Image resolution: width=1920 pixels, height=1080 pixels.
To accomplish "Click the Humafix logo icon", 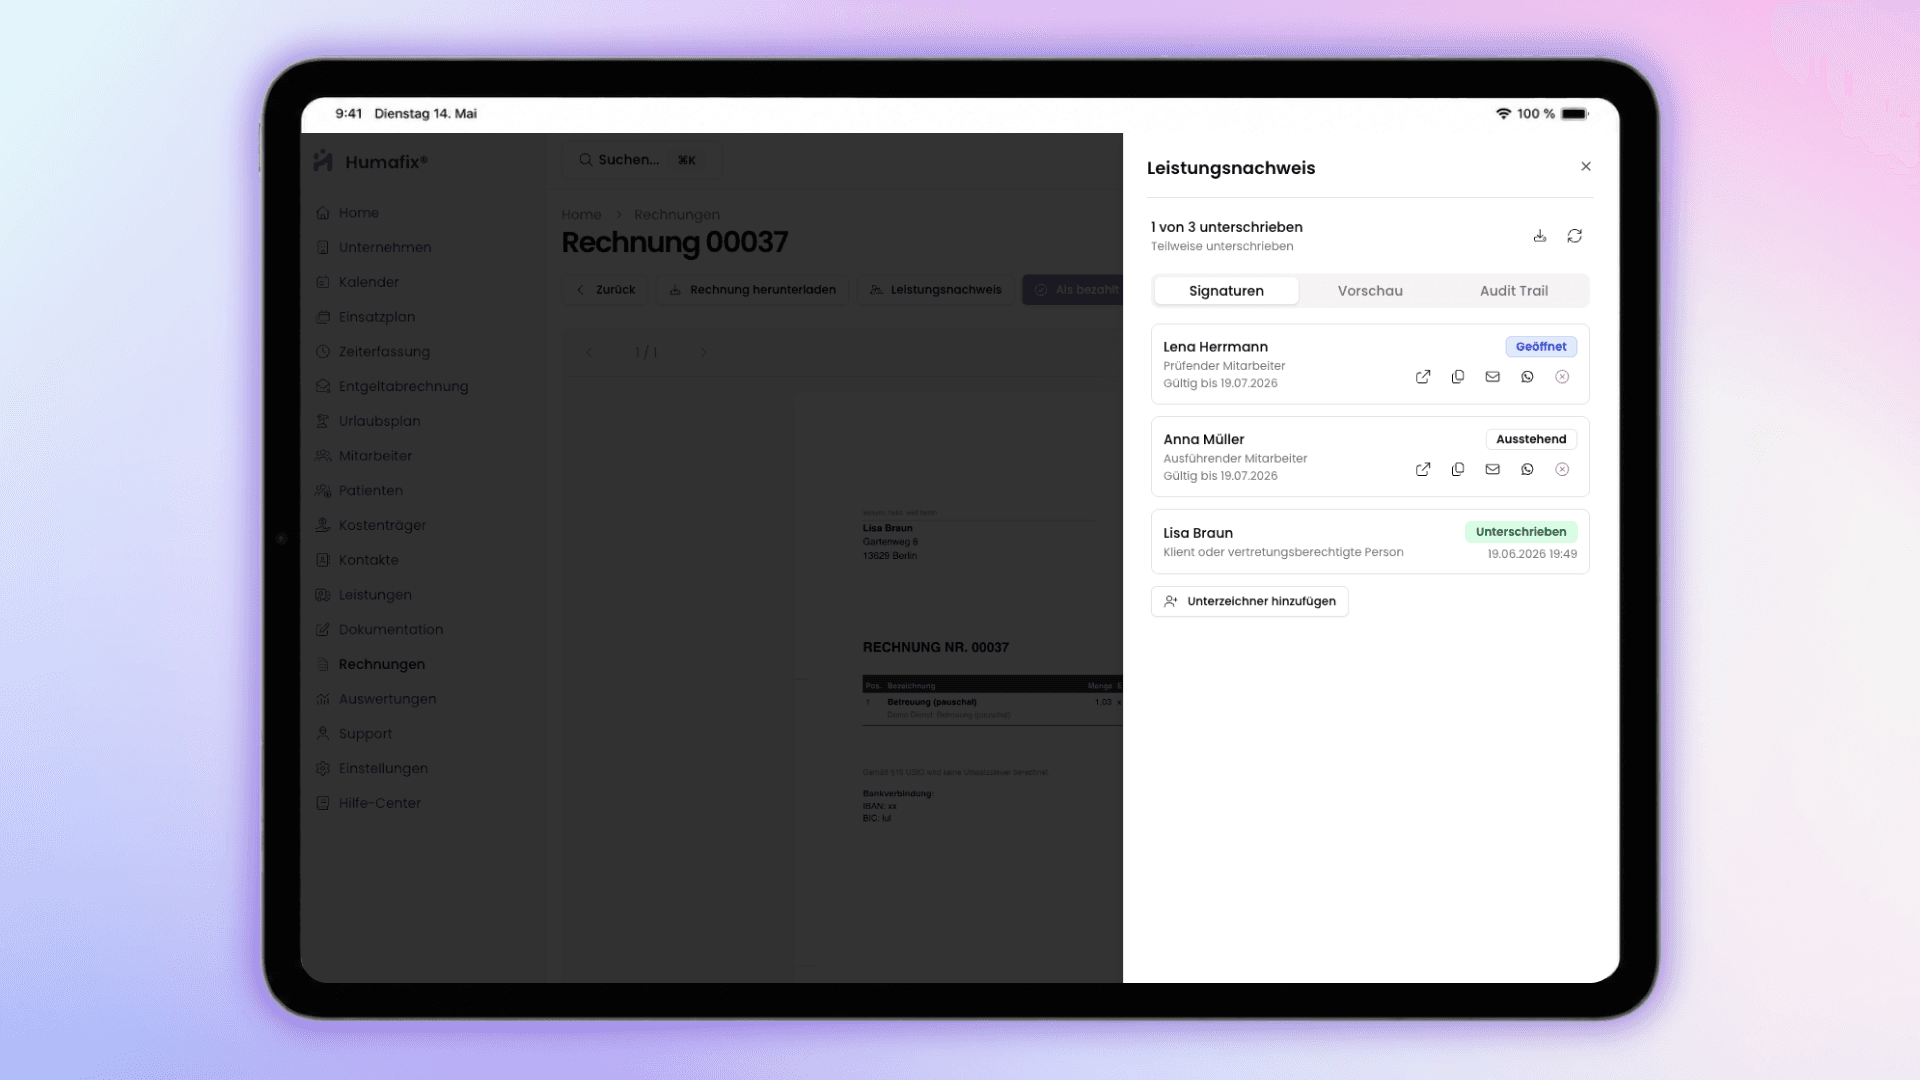I will pos(323,161).
